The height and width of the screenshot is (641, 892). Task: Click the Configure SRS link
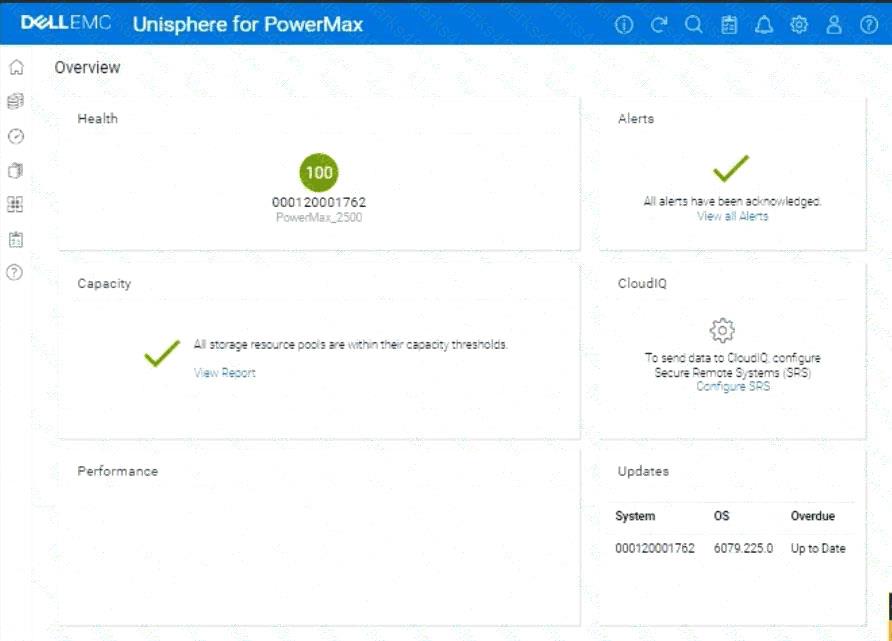point(732,387)
